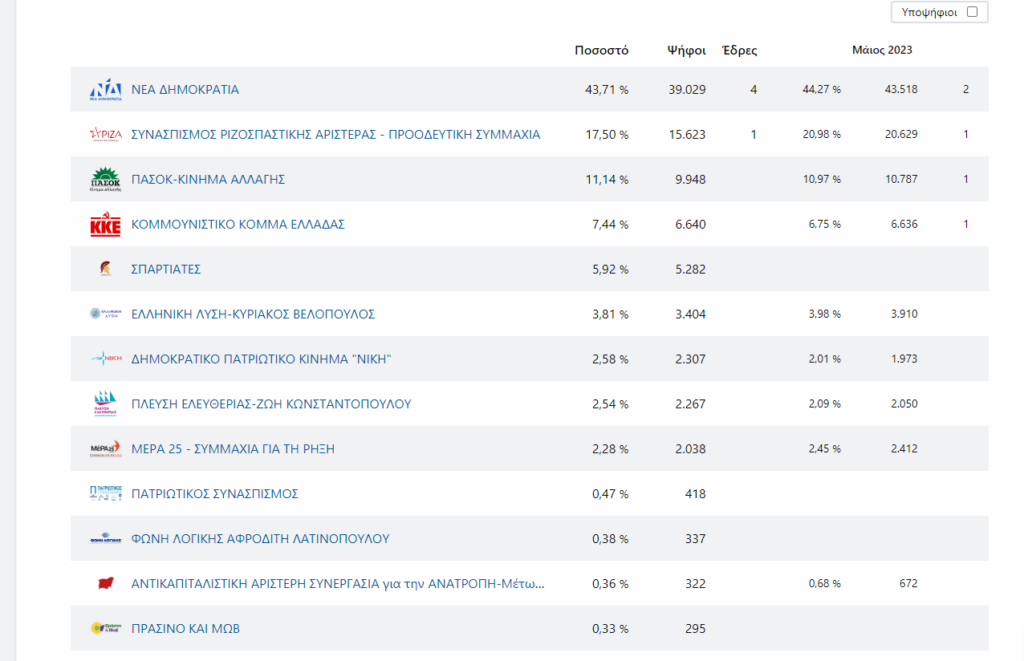This screenshot has width=1024, height=661.
Task: Open the ΠΡΑΣΙΝΟ ΚΑΙ ΜΩΒ link
Action: coord(185,628)
